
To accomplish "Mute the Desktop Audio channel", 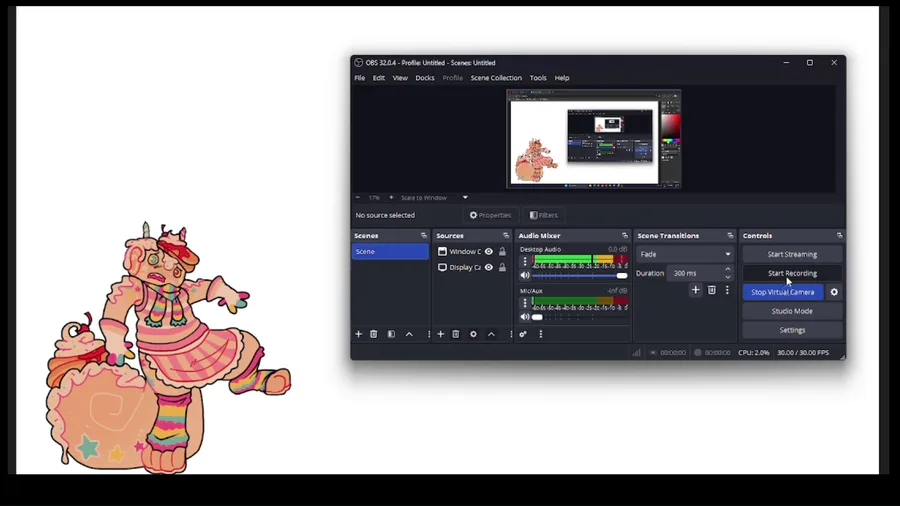I will tap(525, 275).
